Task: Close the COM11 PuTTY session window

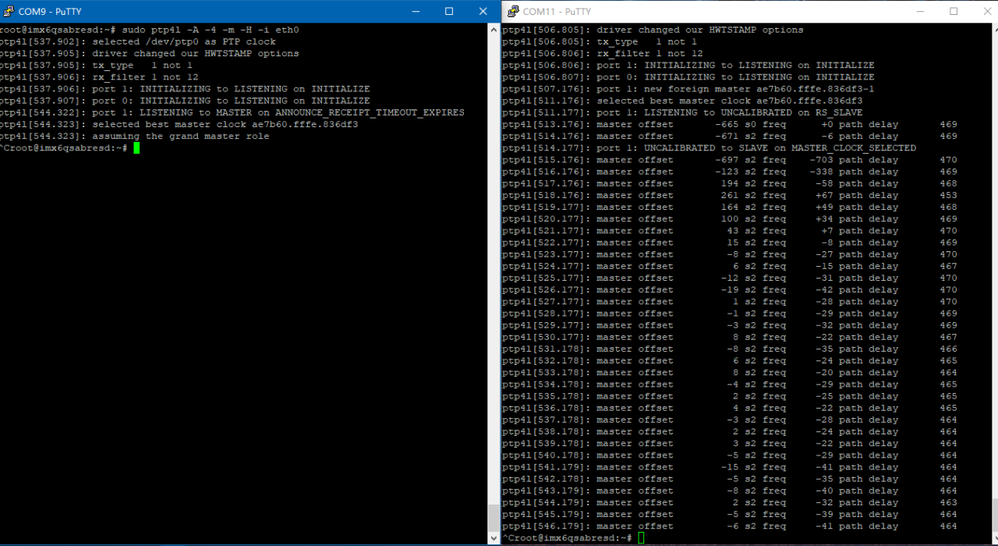Action: (987, 11)
